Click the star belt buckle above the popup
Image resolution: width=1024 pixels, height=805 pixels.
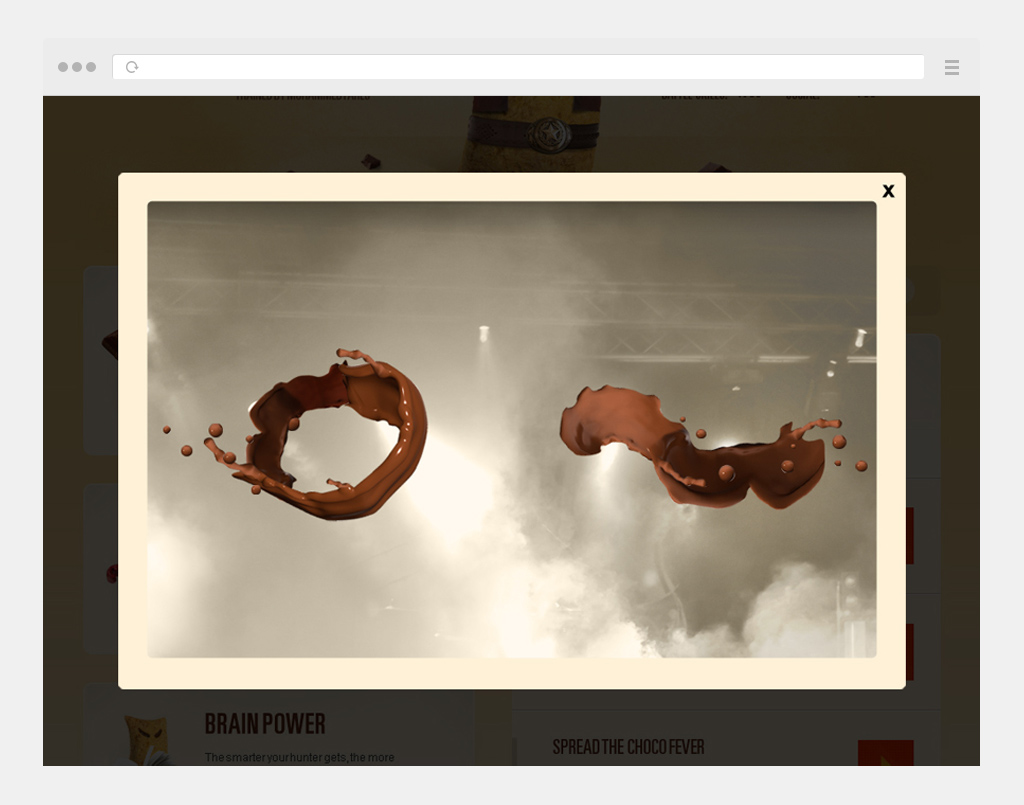tap(546, 133)
